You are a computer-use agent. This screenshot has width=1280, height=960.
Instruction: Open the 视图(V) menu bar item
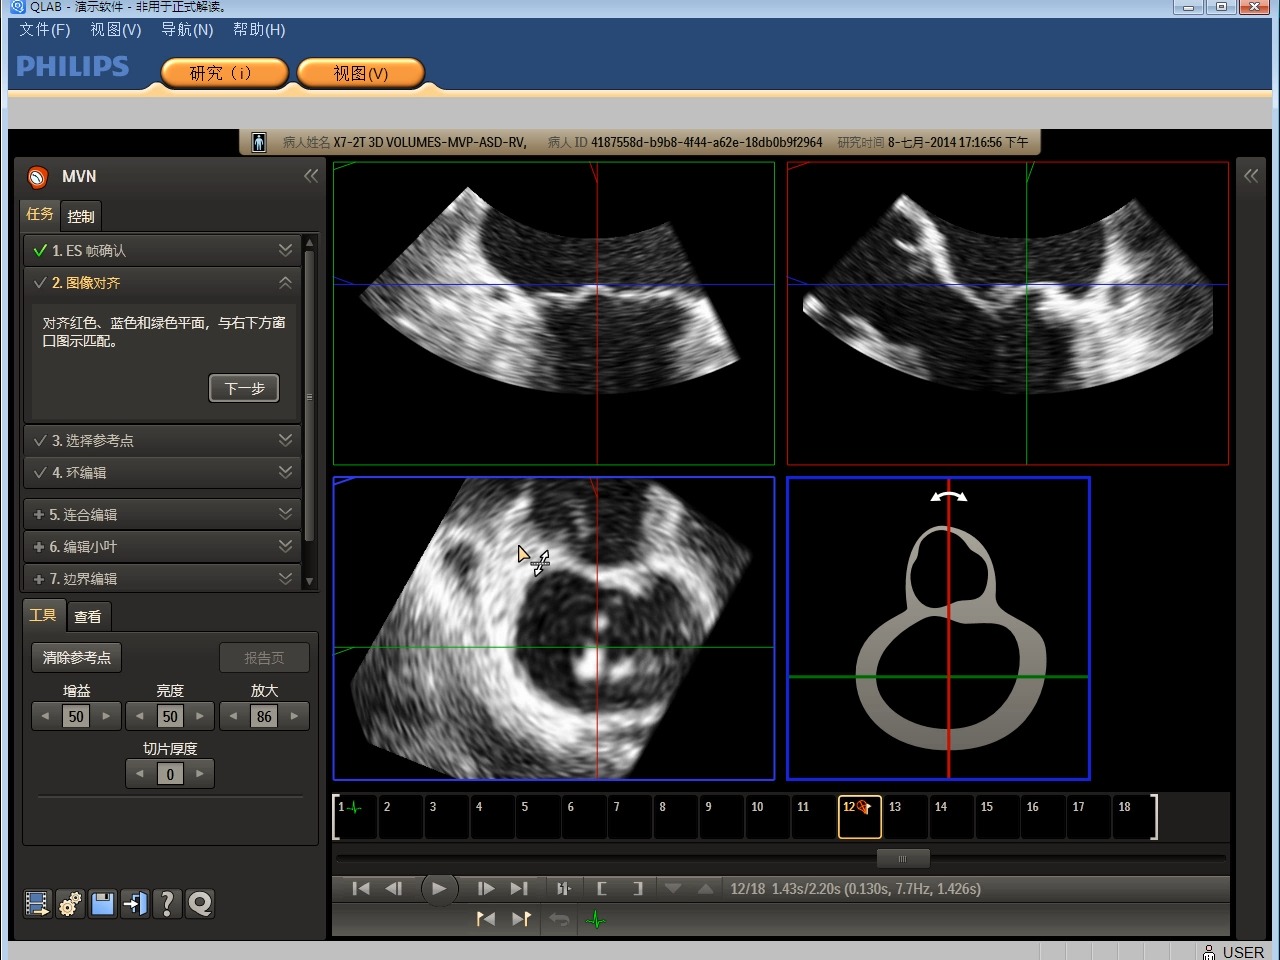[x=116, y=30]
